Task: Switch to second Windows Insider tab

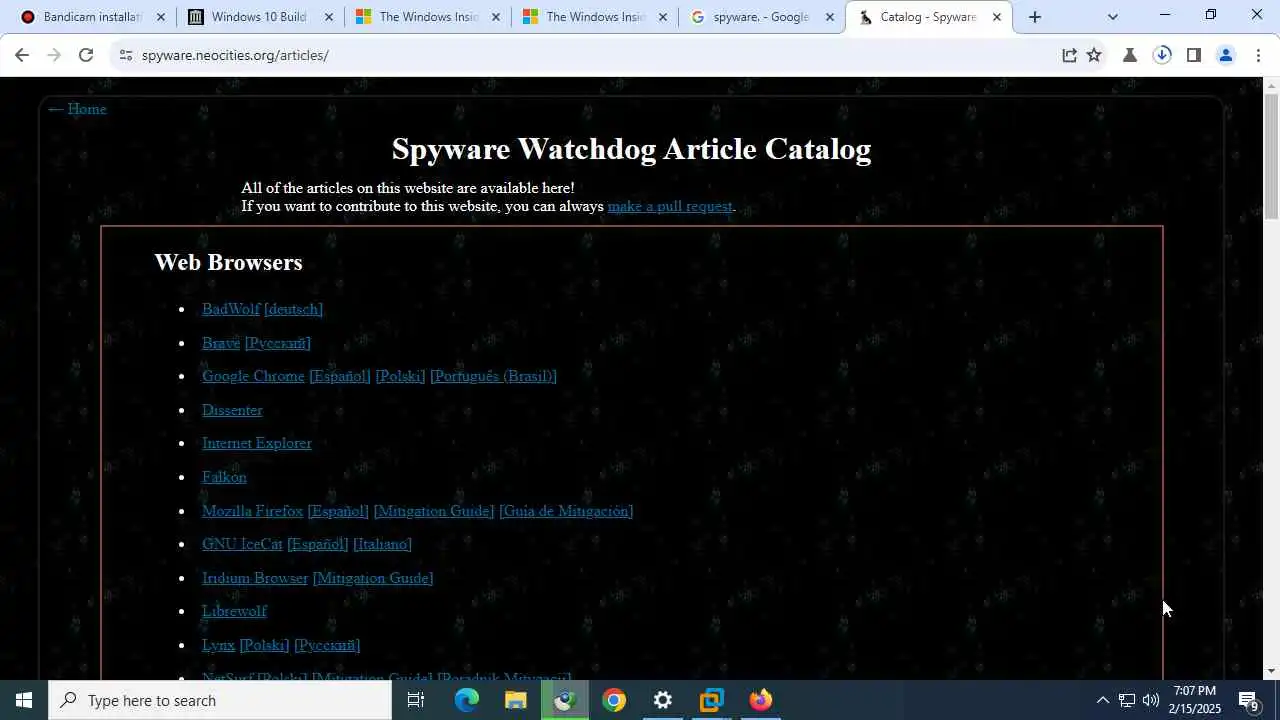Action: [595, 17]
